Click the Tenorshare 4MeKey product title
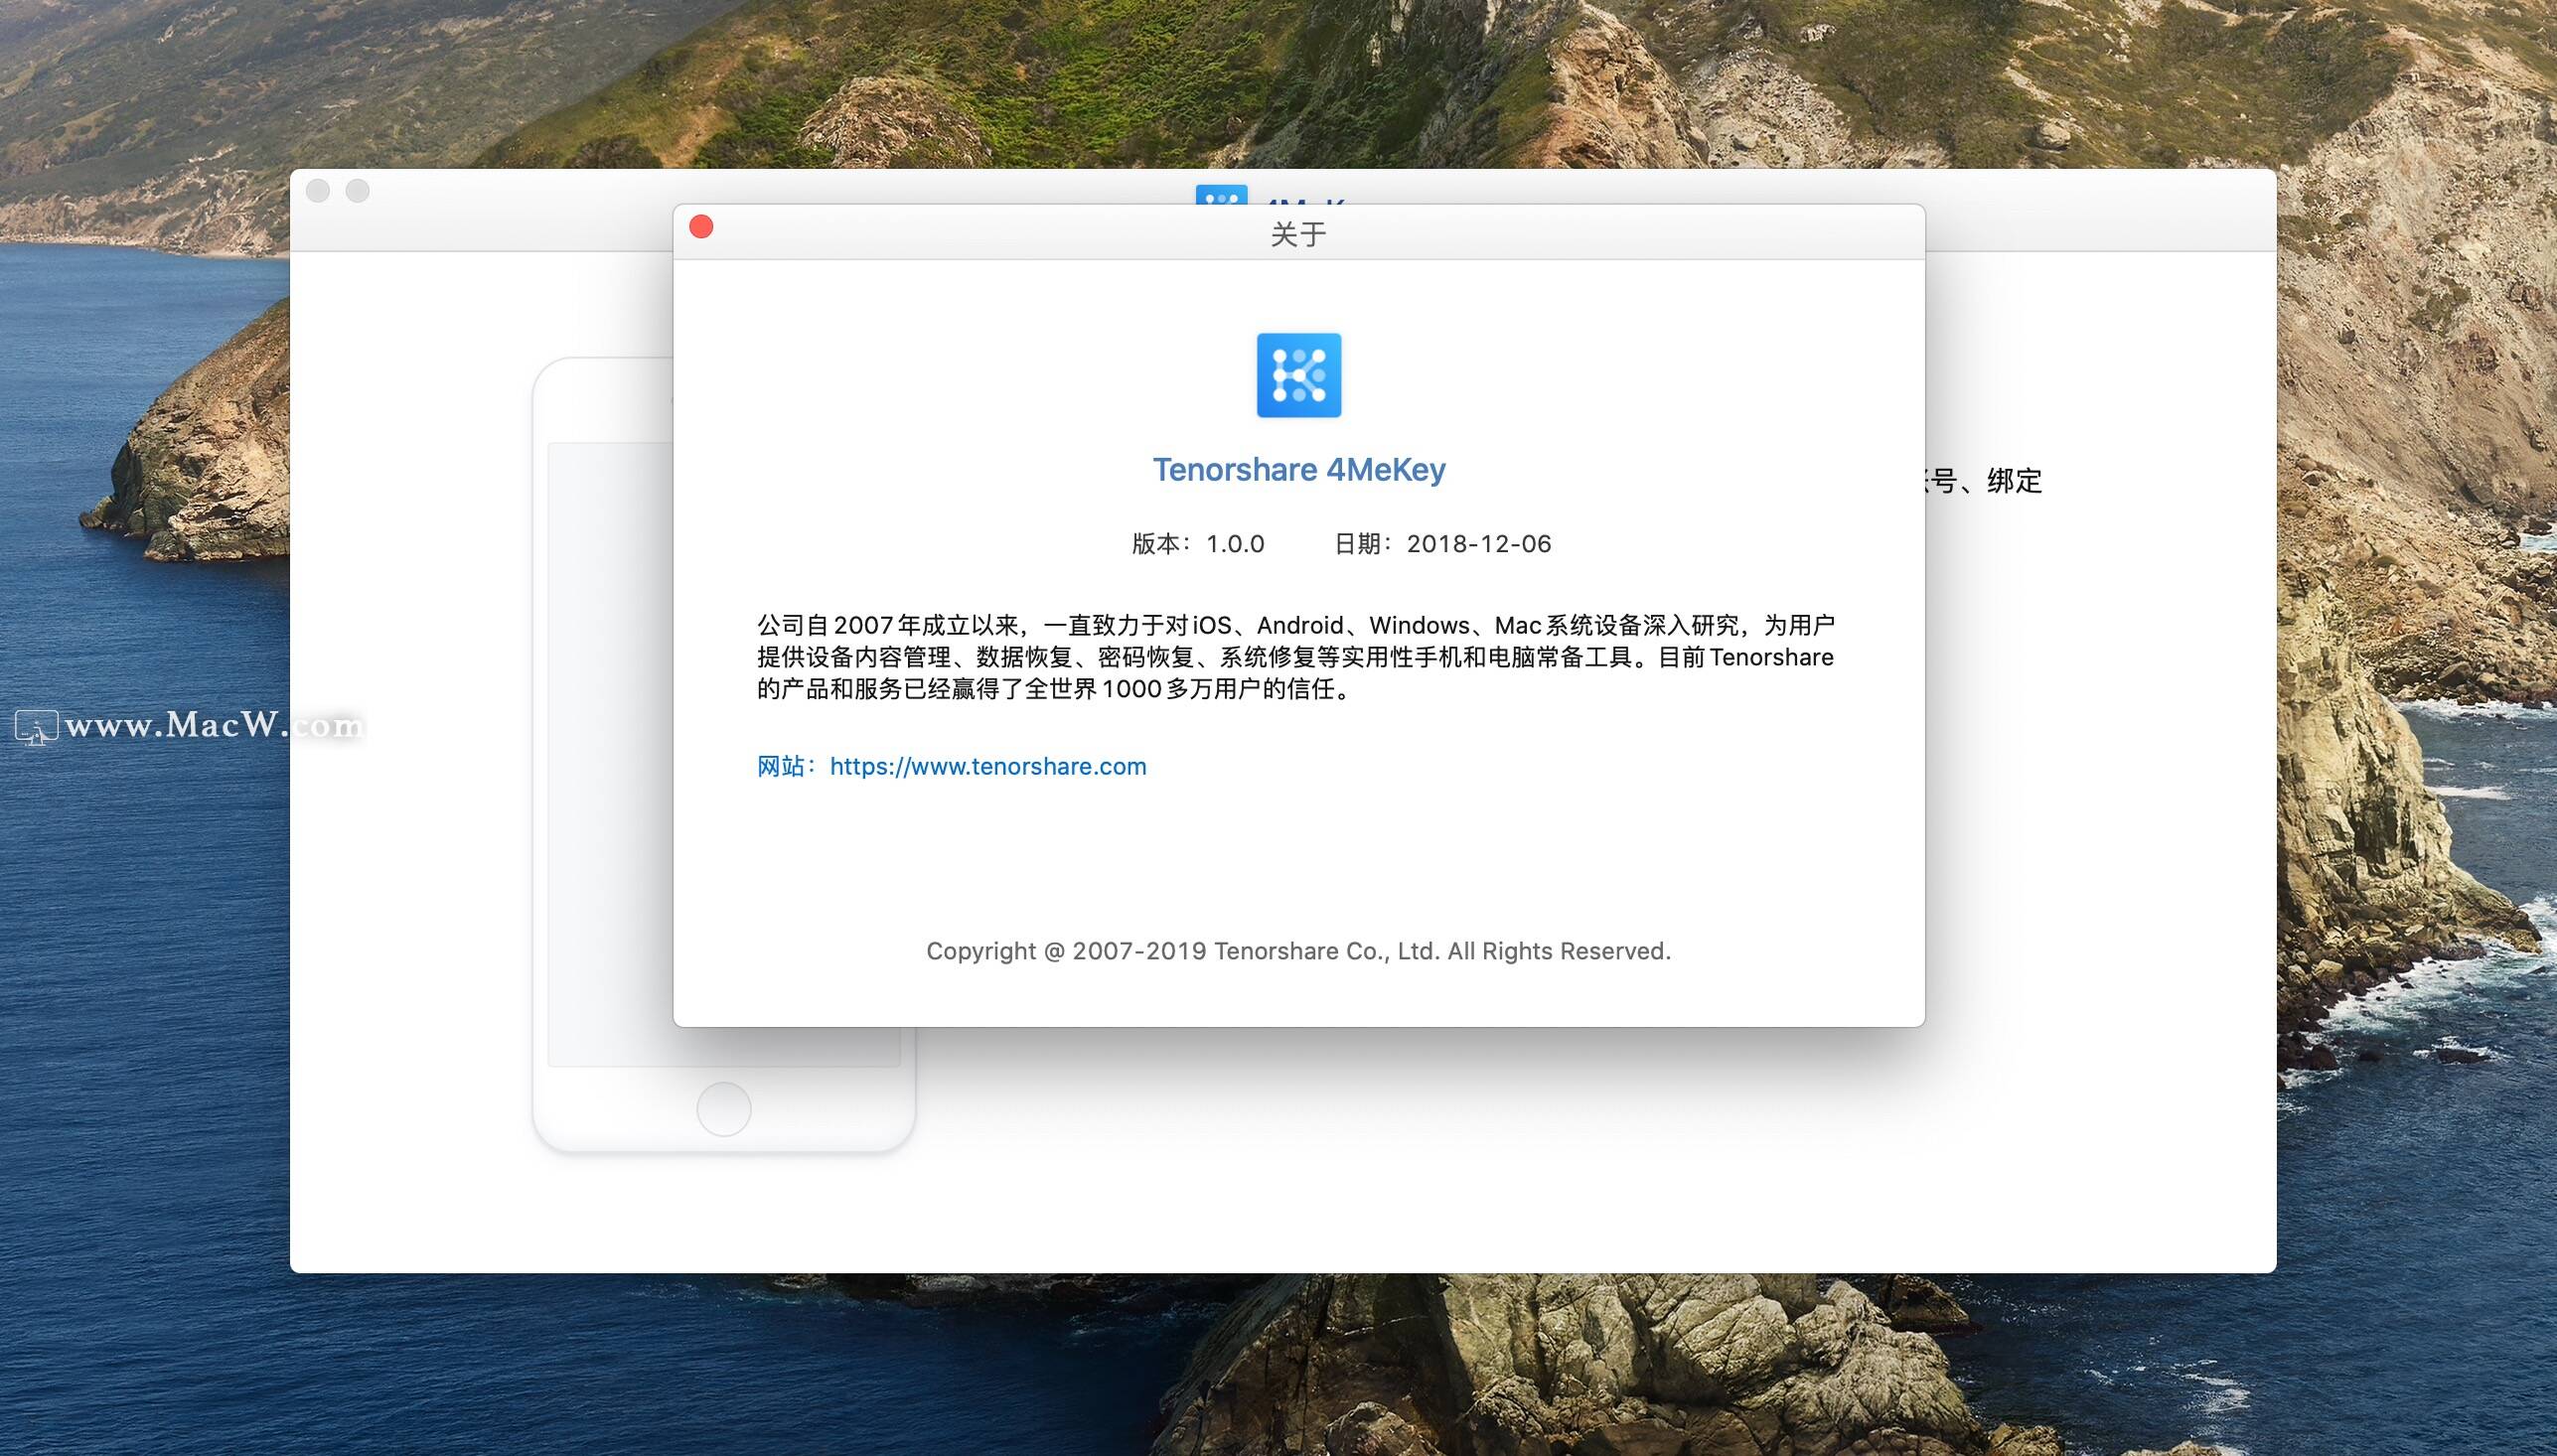 click(x=1299, y=470)
